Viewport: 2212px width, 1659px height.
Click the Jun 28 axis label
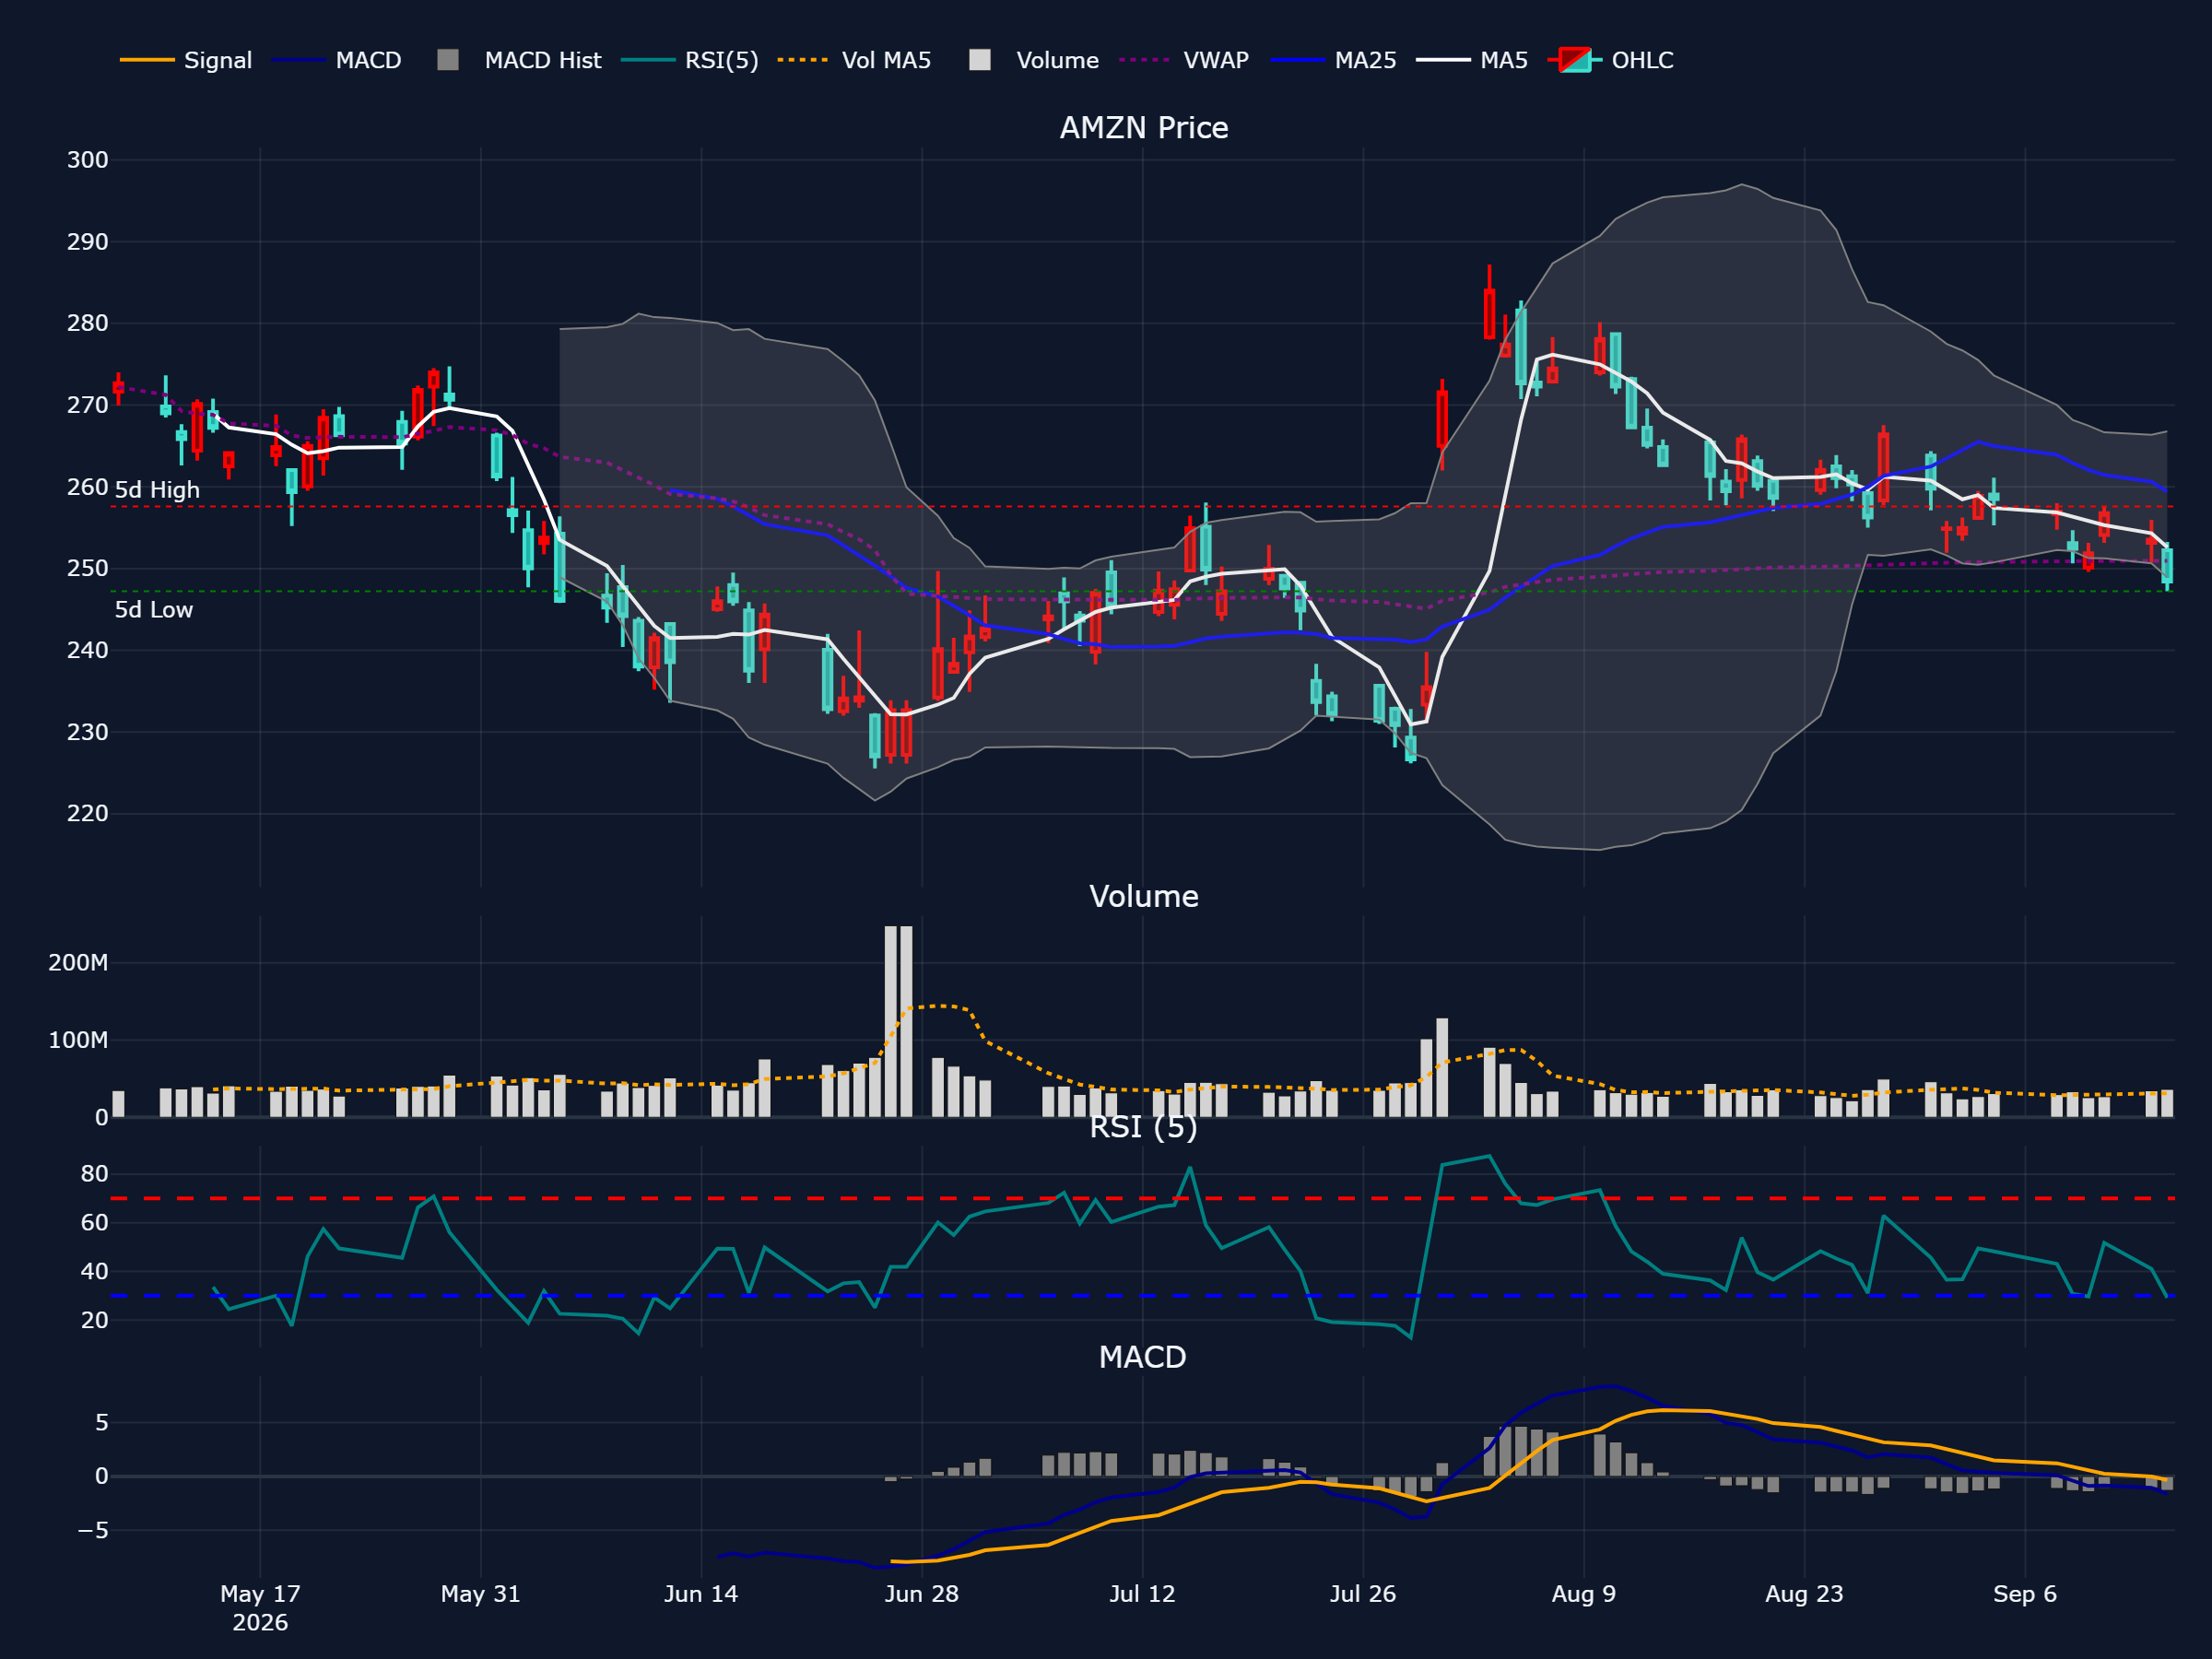pyautogui.click(x=922, y=1594)
